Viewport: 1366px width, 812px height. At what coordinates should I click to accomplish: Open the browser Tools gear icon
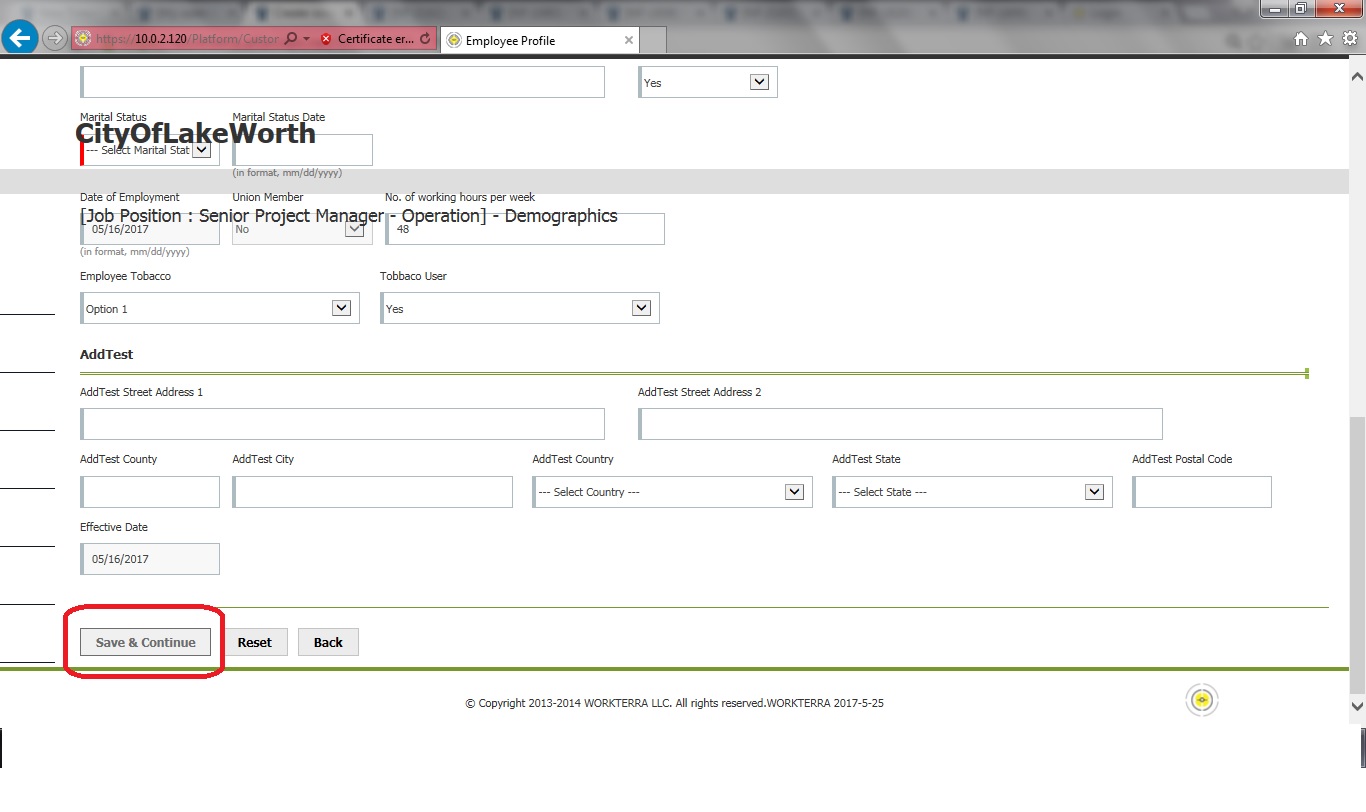[x=1349, y=39]
